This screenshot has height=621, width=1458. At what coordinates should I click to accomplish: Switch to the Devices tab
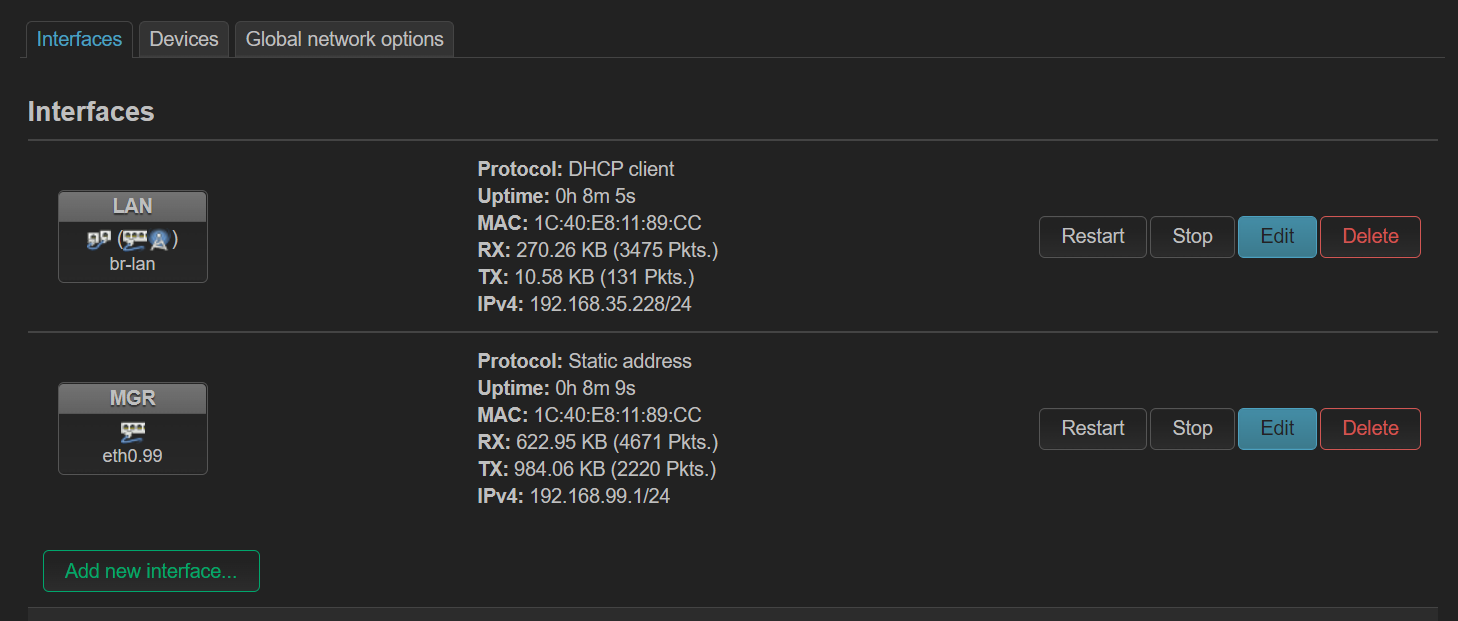pos(184,39)
